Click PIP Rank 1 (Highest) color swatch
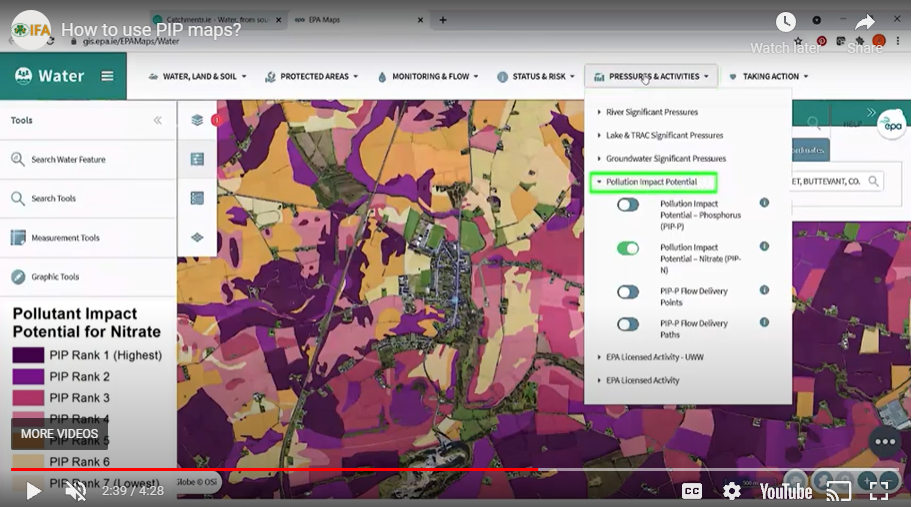 28,355
